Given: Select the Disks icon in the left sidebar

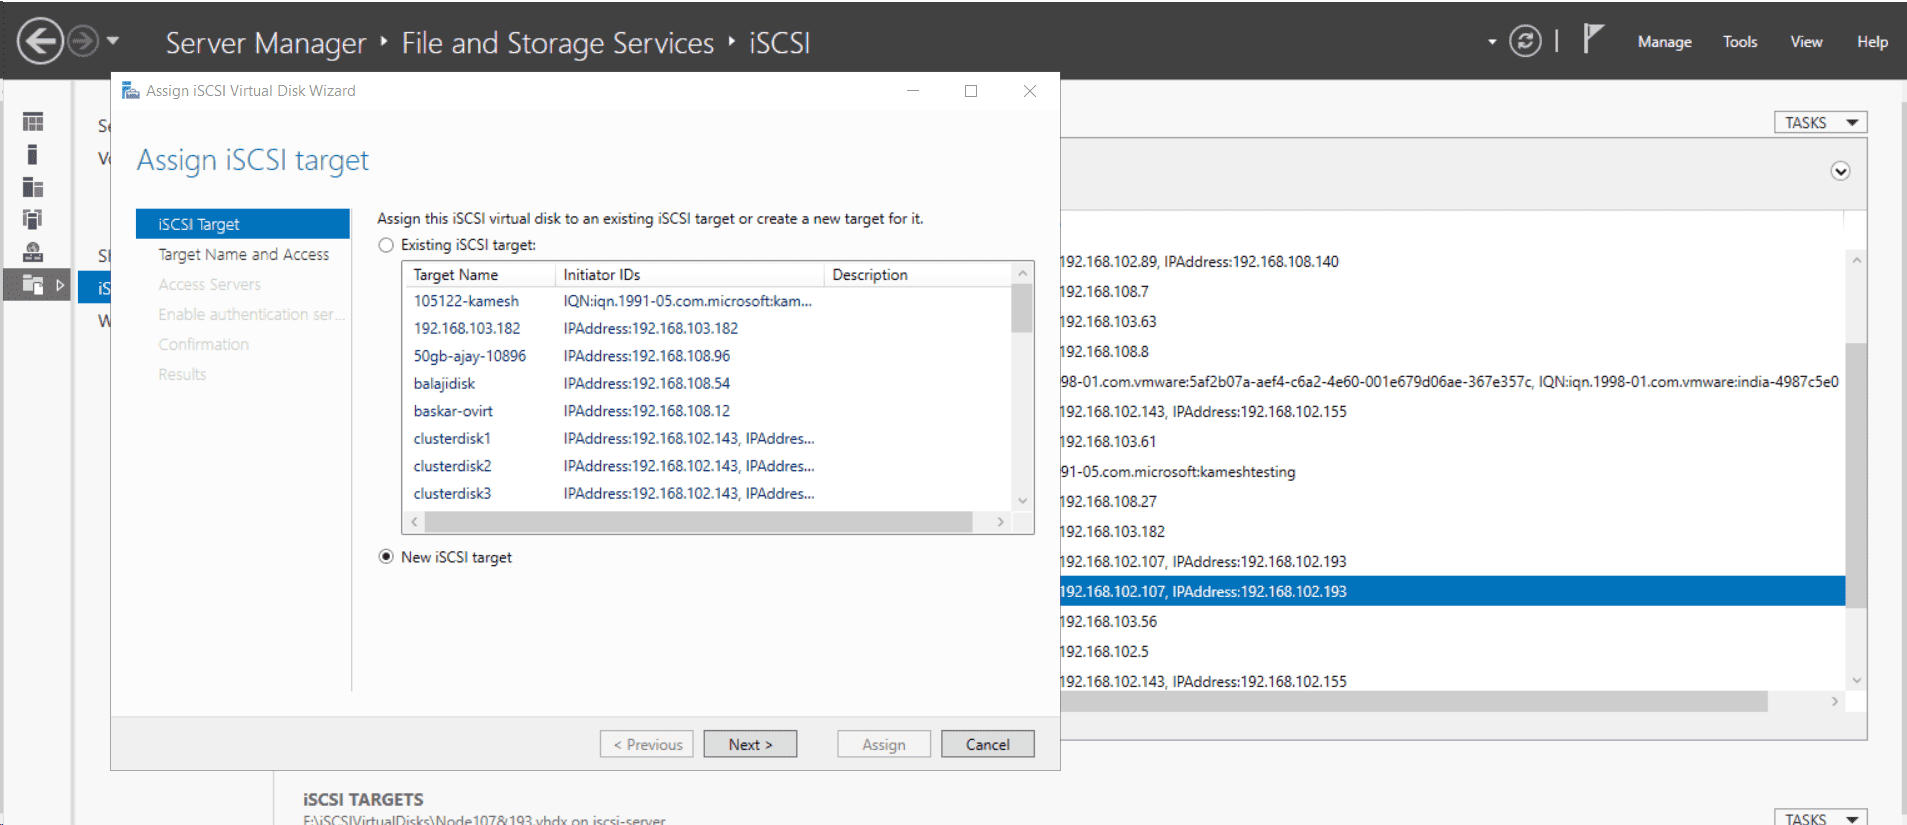Looking at the screenshot, I should click(33, 187).
